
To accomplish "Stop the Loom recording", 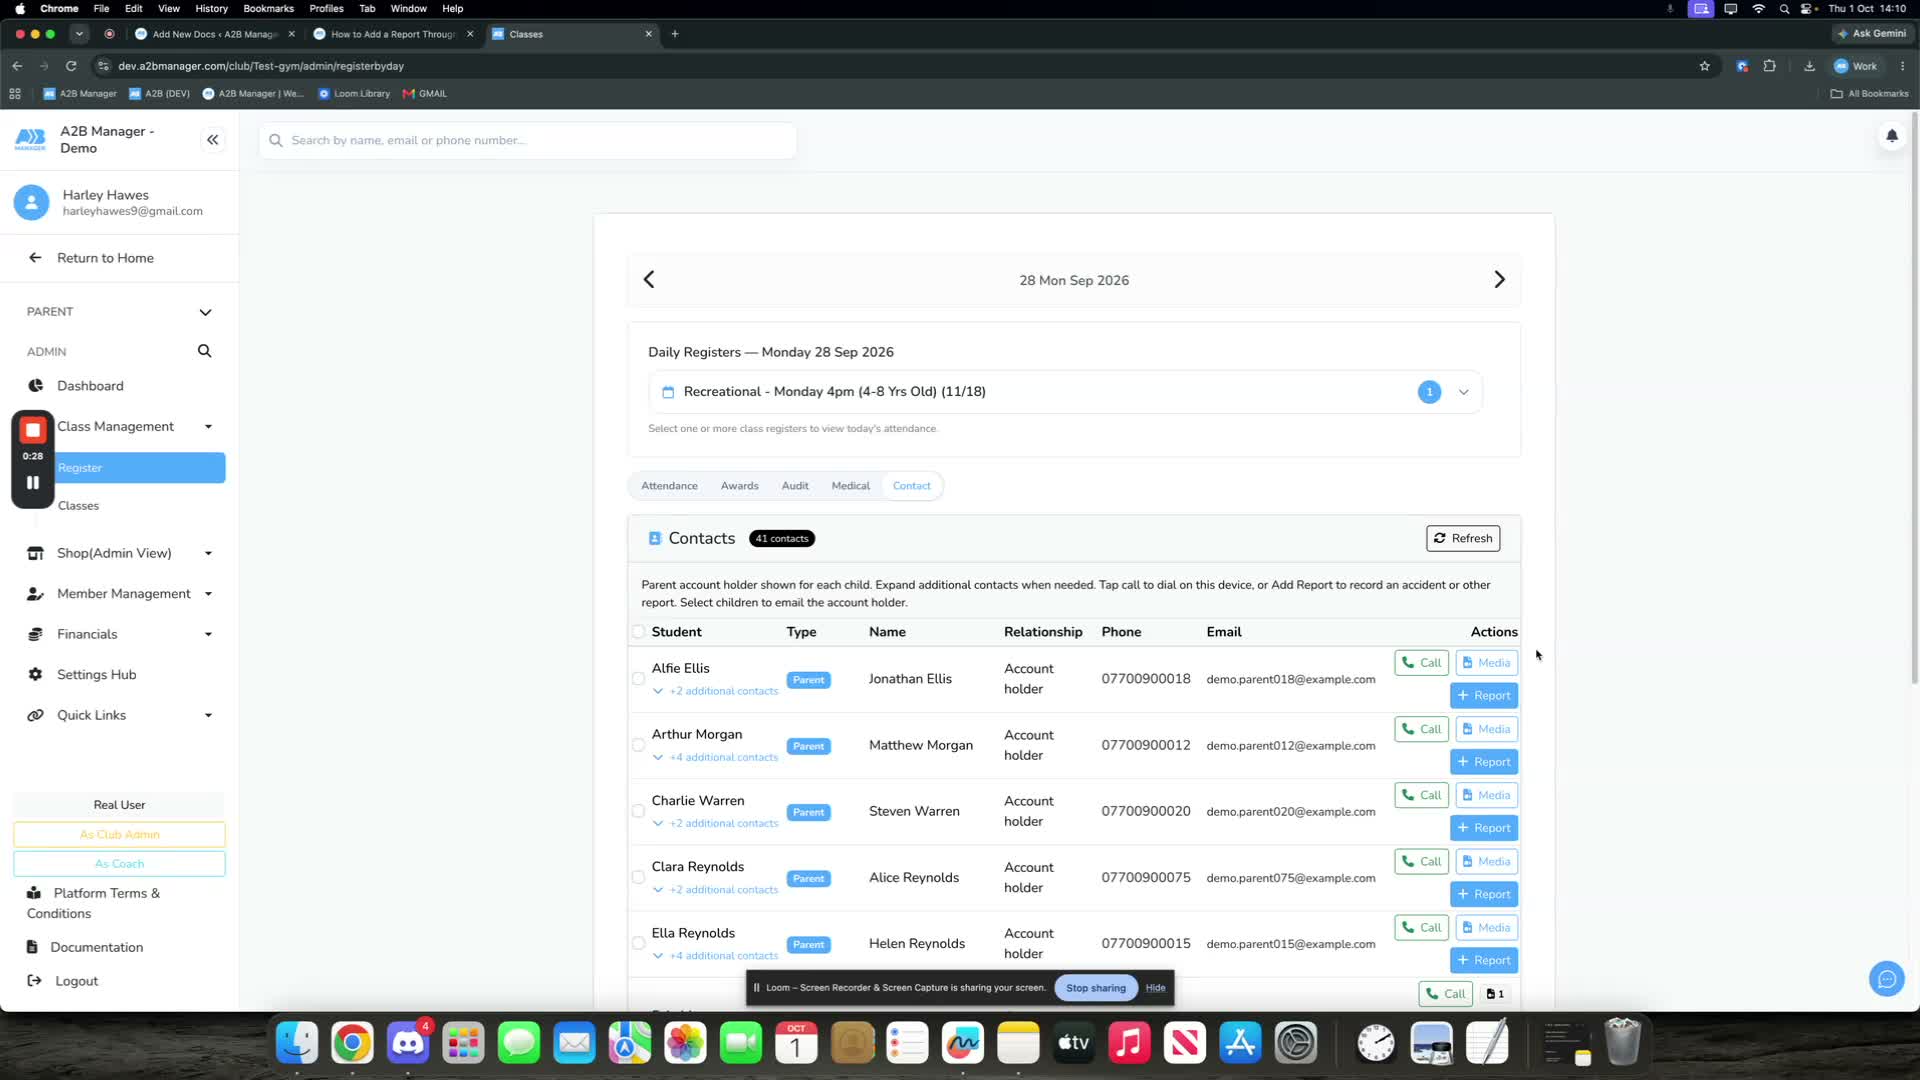I will (x=33, y=430).
